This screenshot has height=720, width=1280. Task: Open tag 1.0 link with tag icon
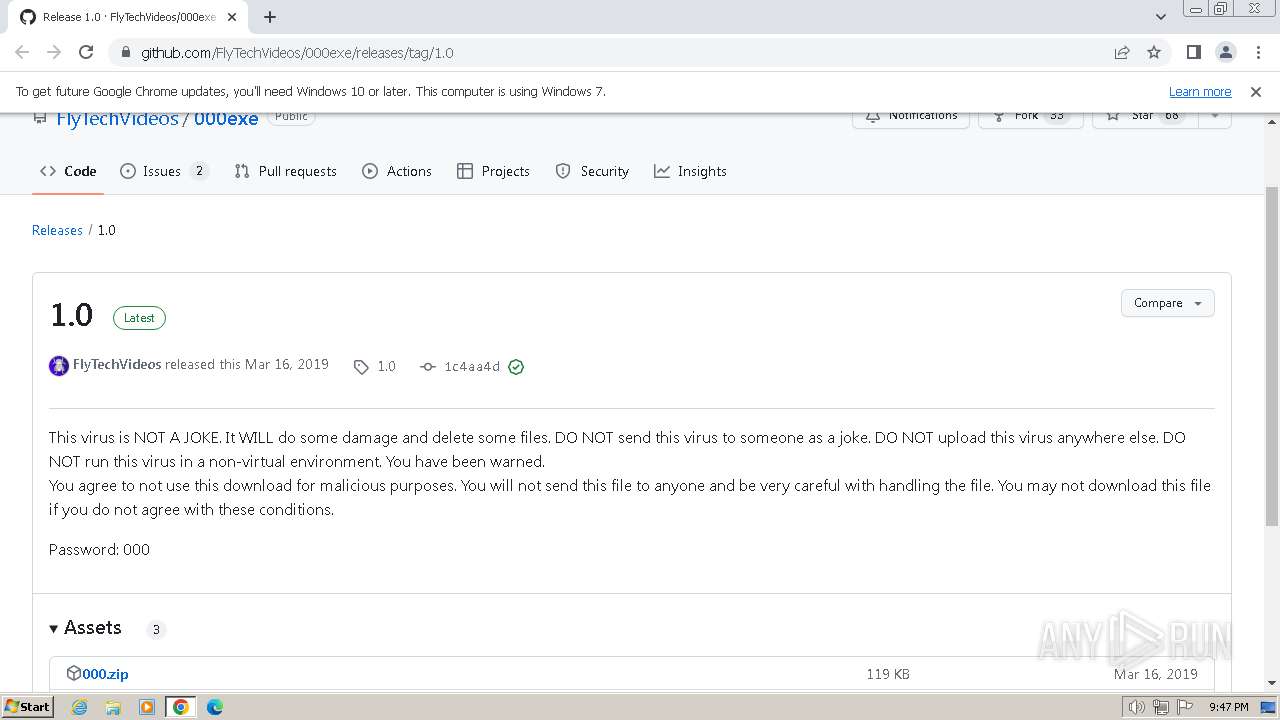tap(375, 367)
